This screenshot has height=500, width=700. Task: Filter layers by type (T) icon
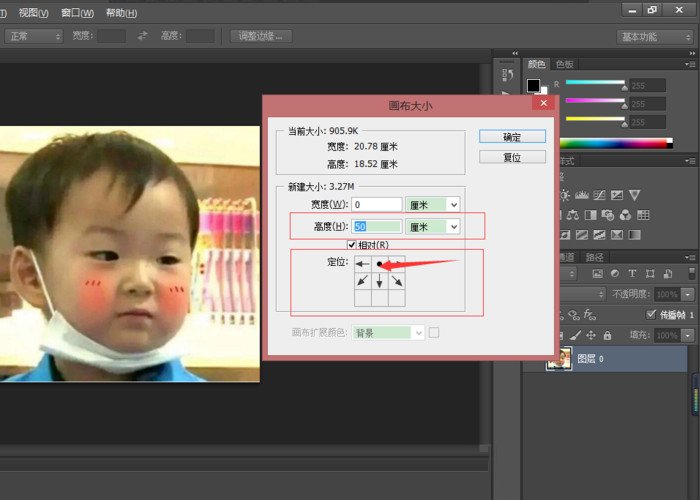point(632,274)
